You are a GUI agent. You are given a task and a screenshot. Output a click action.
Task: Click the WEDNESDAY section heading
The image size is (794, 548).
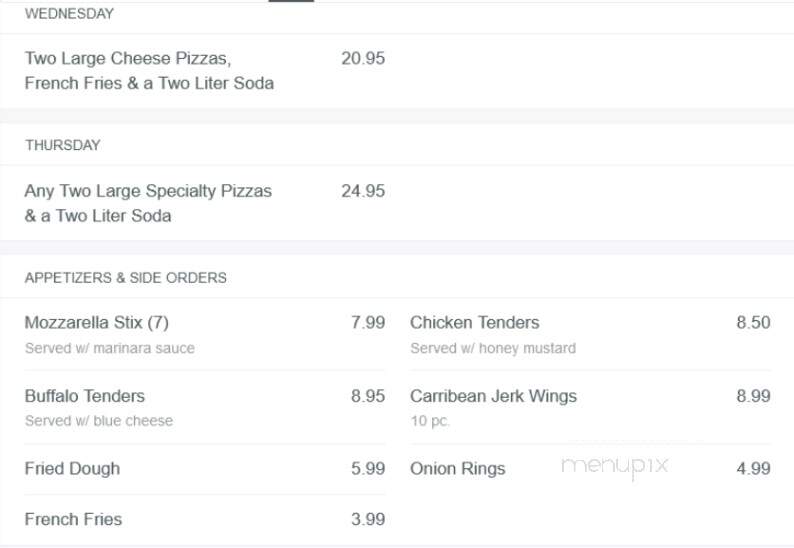69,14
